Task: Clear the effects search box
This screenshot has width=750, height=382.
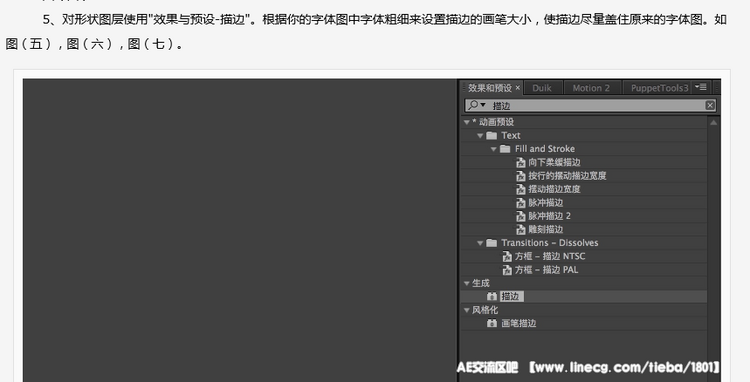Action: click(x=710, y=105)
